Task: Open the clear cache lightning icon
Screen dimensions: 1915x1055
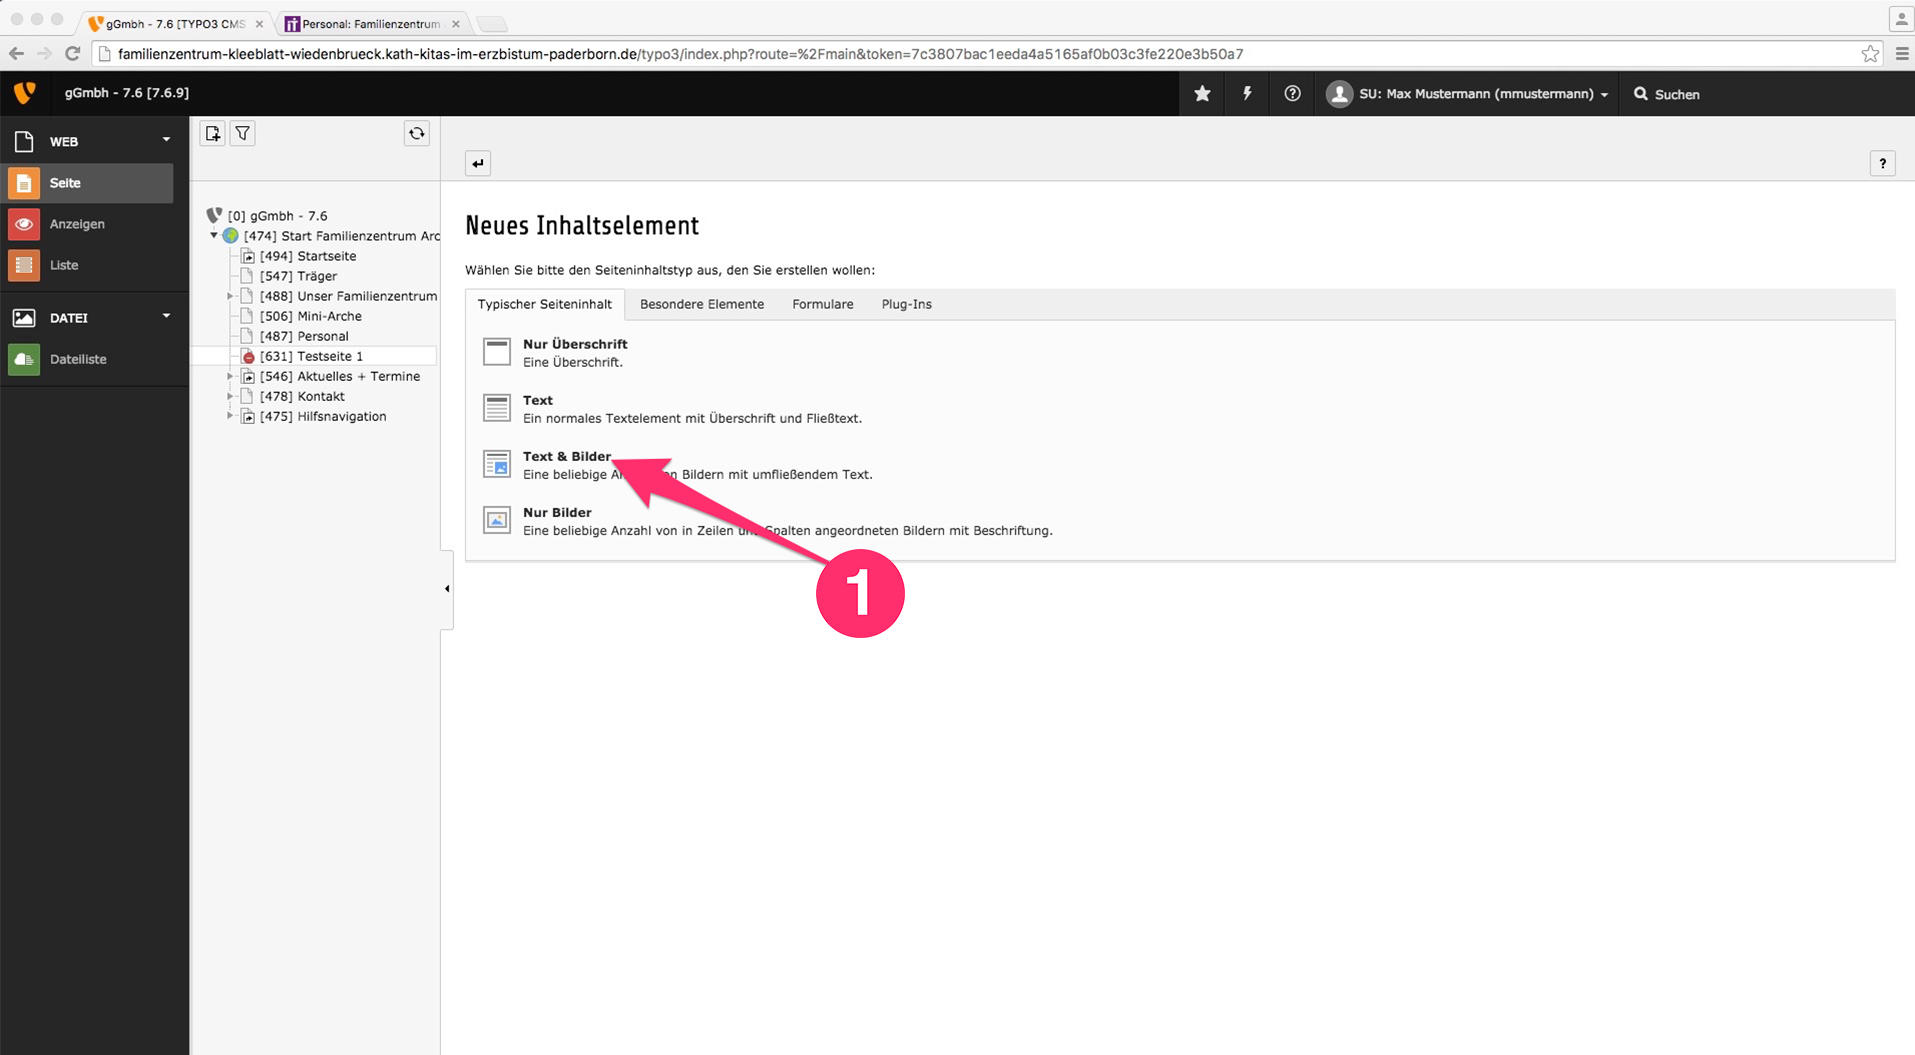Action: tap(1247, 94)
